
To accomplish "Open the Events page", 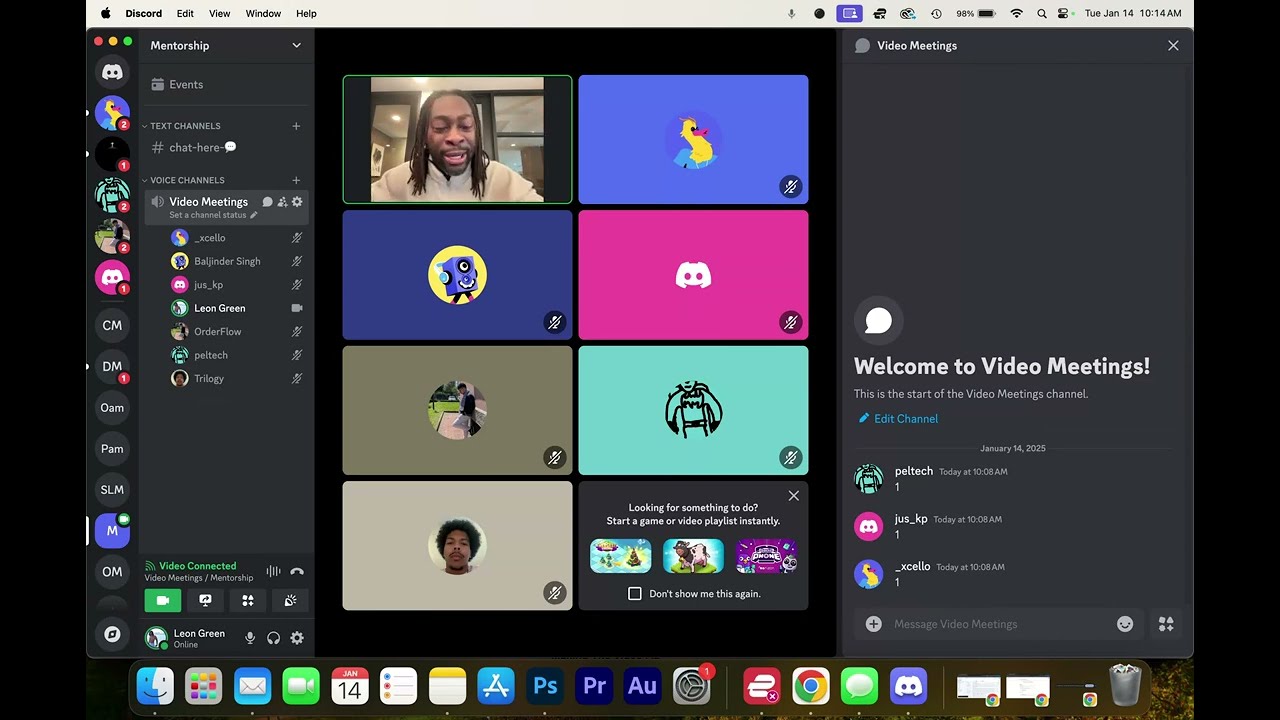I will [226, 85].
